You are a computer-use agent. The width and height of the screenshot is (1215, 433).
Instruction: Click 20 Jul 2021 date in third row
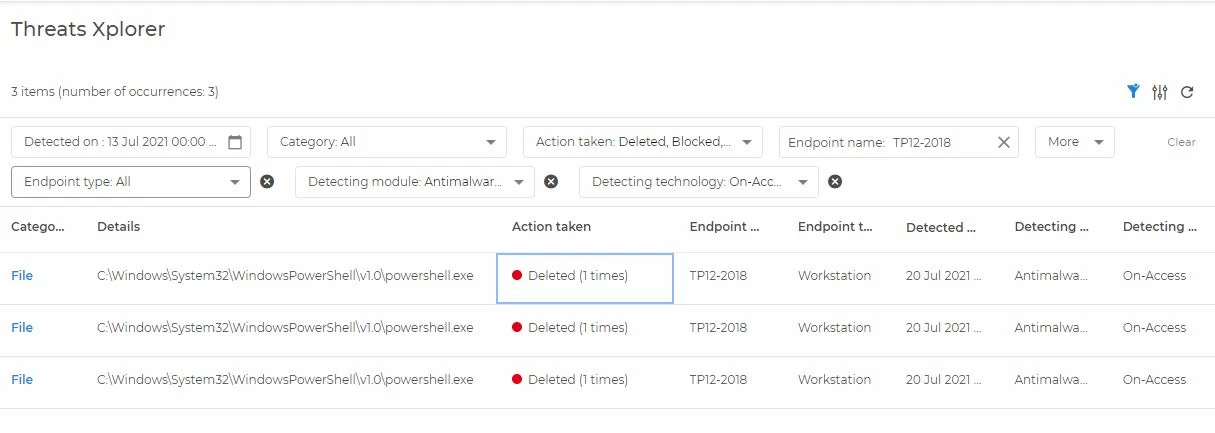tap(943, 379)
